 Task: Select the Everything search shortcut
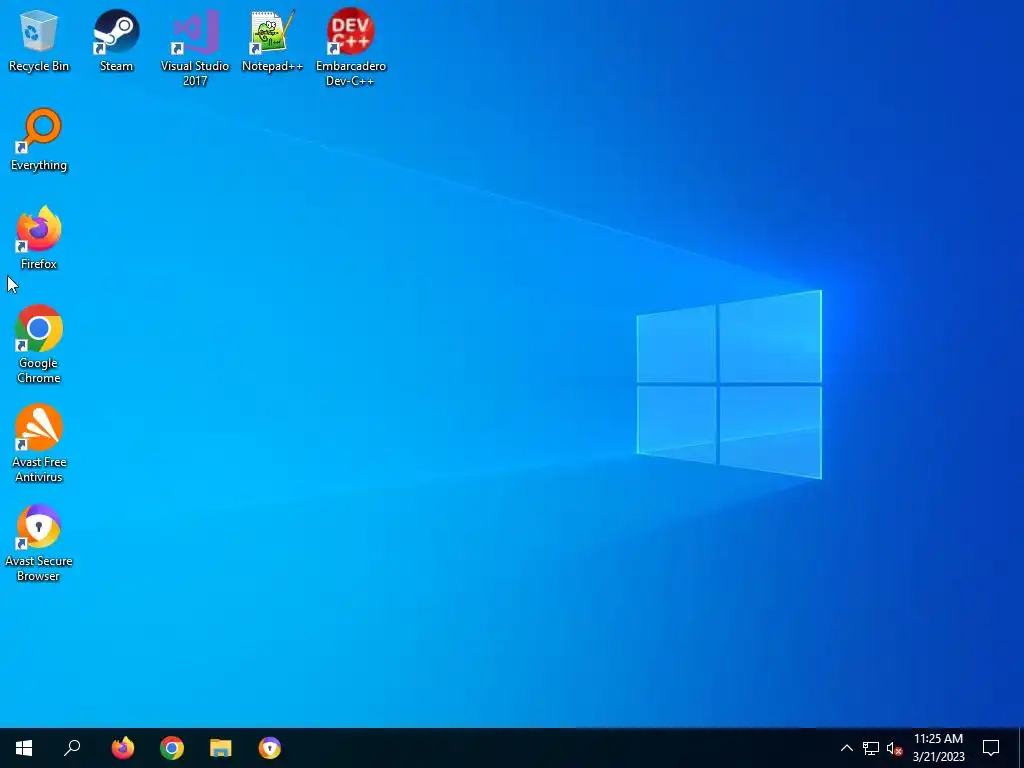39,140
